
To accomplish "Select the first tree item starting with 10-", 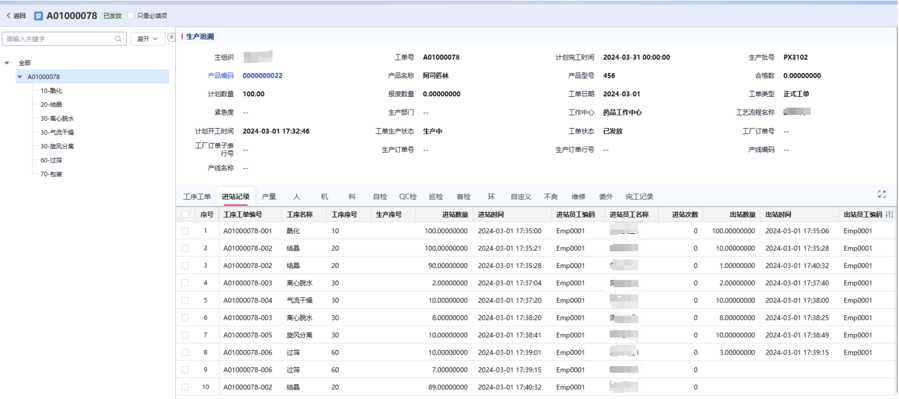I will (51, 91).
